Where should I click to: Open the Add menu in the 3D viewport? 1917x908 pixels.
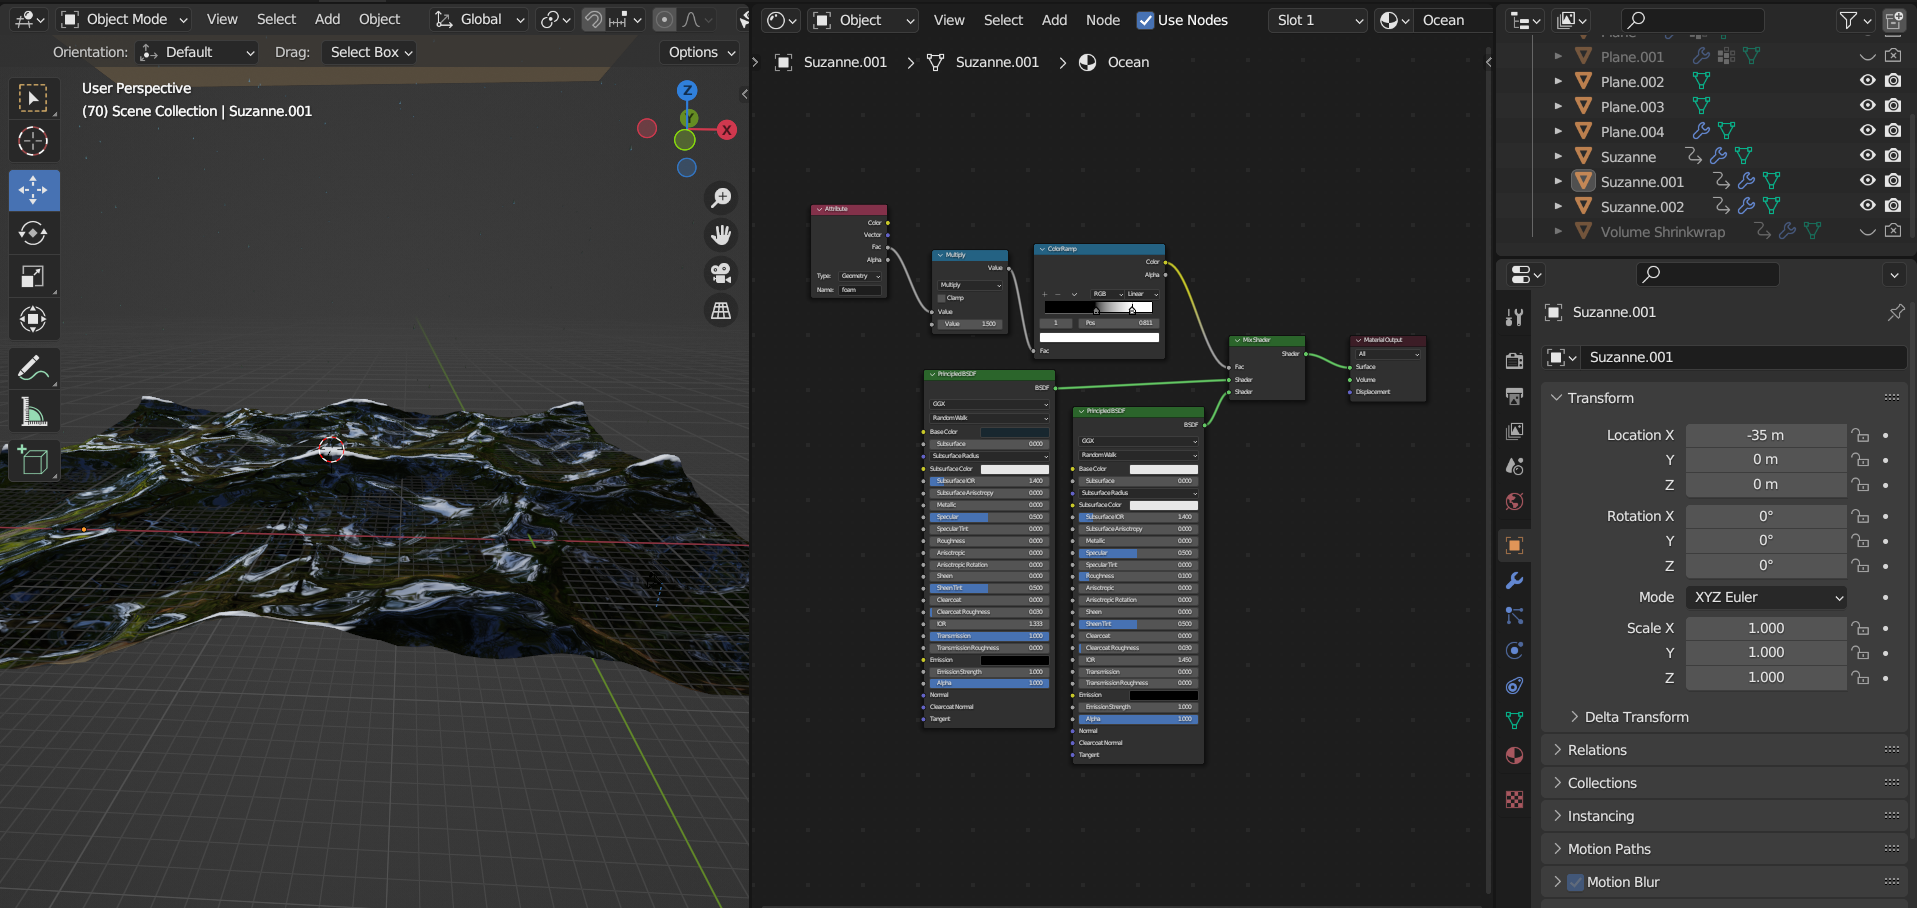(x=327, y=19)
